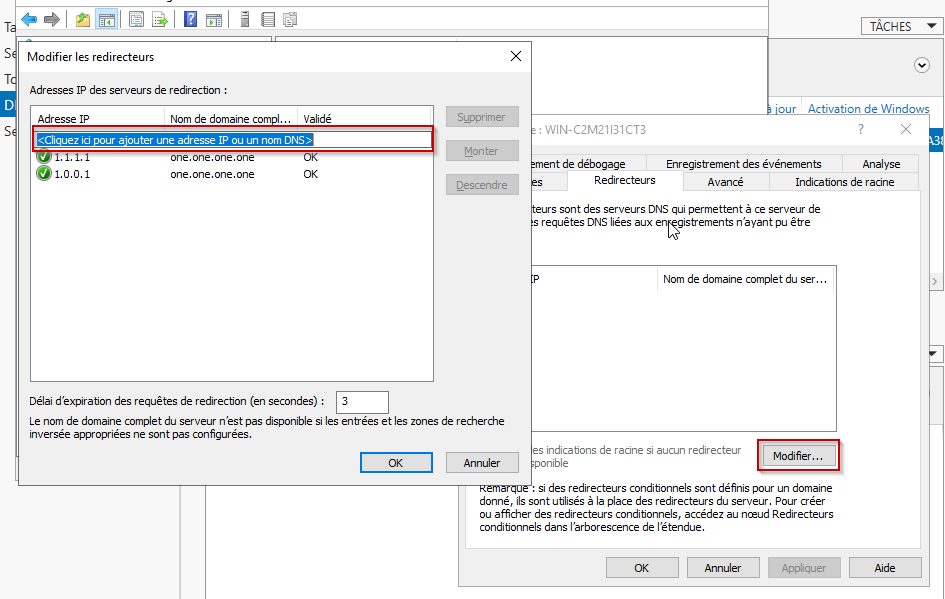
Task: Open the débogage logging tab
Action: [x=587, y=164]
